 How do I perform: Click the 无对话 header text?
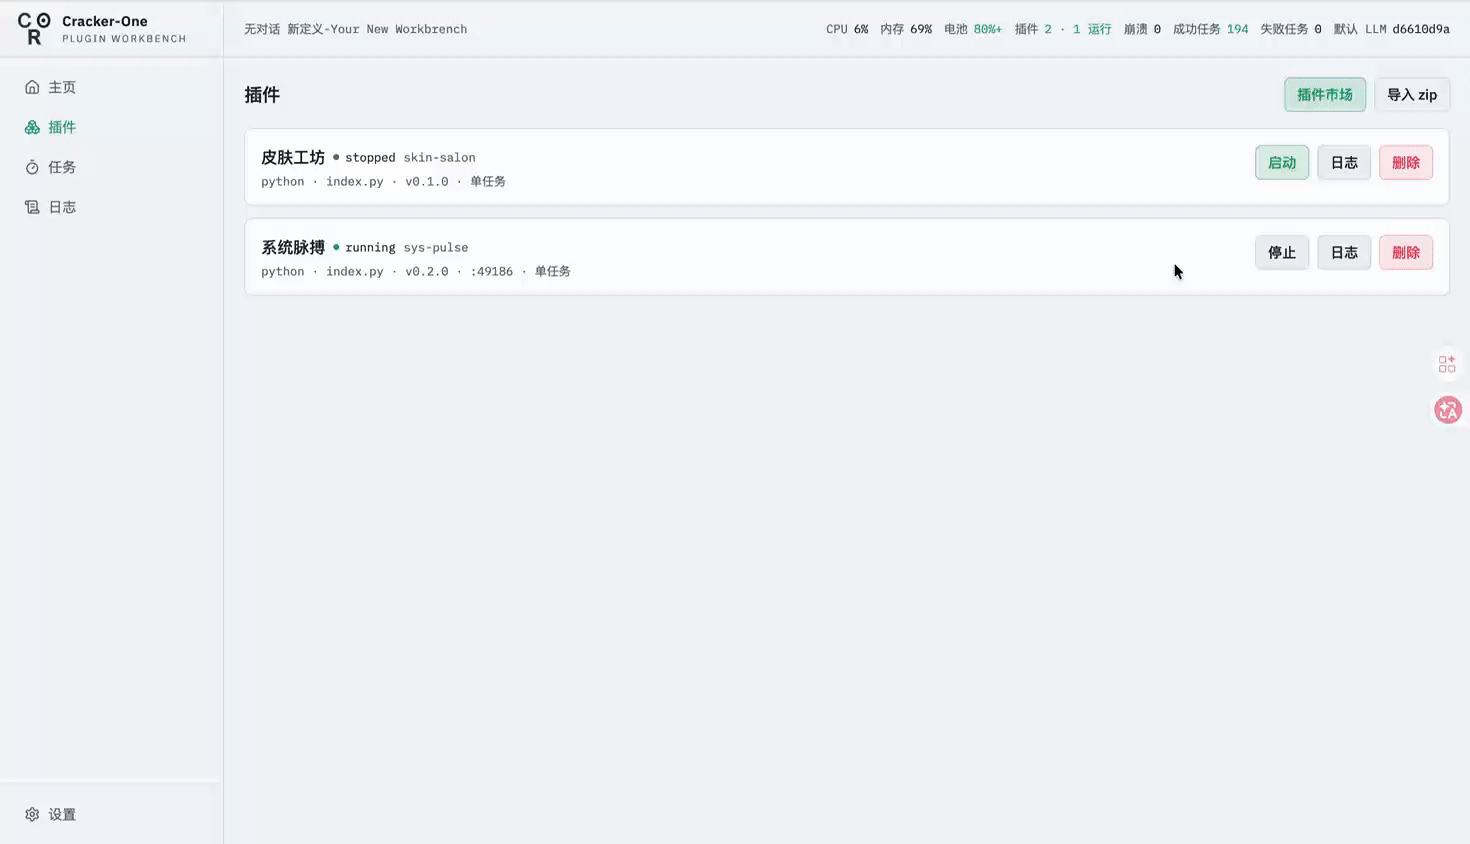click(262, 29)
